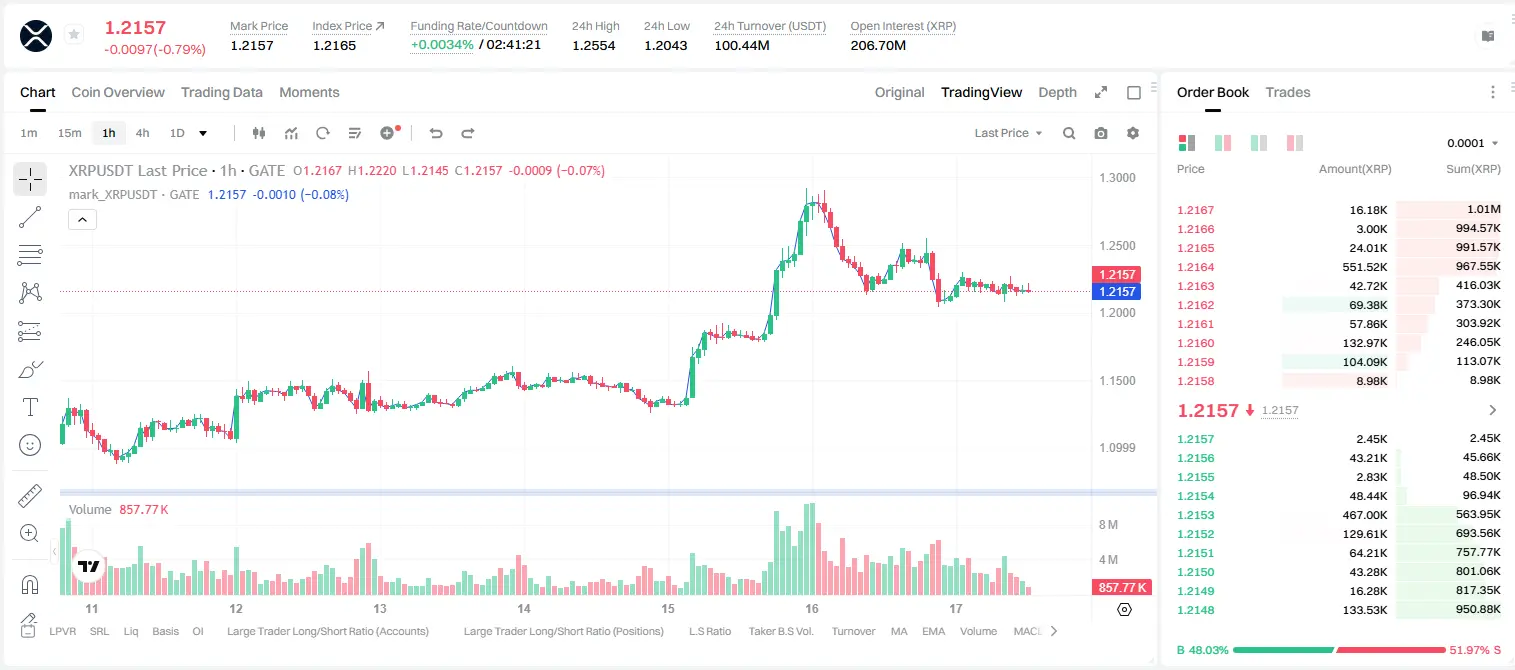The height and width of the screenshot is (670, 1515).
Task: Click the candlestick chart type icon
Action: coord(260,133)
